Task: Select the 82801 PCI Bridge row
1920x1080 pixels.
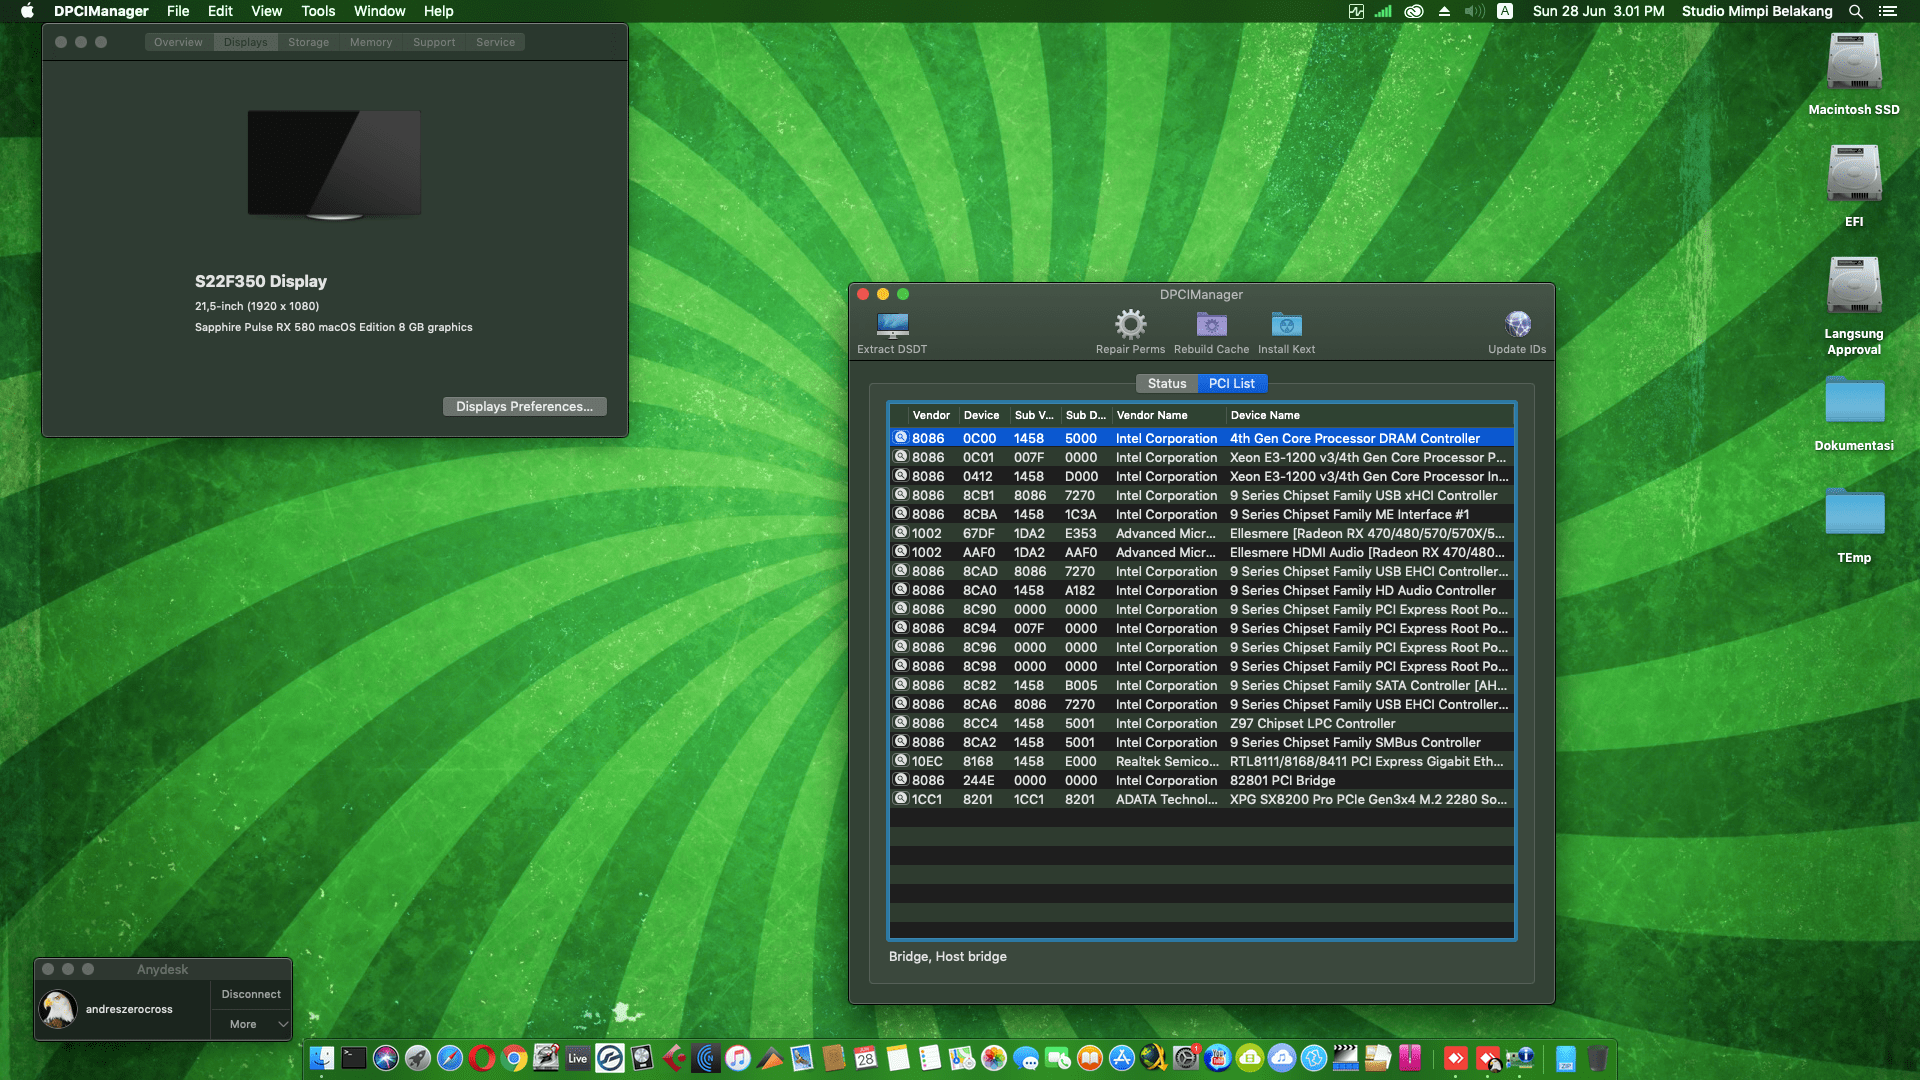Action: [x=1202, y=780]
